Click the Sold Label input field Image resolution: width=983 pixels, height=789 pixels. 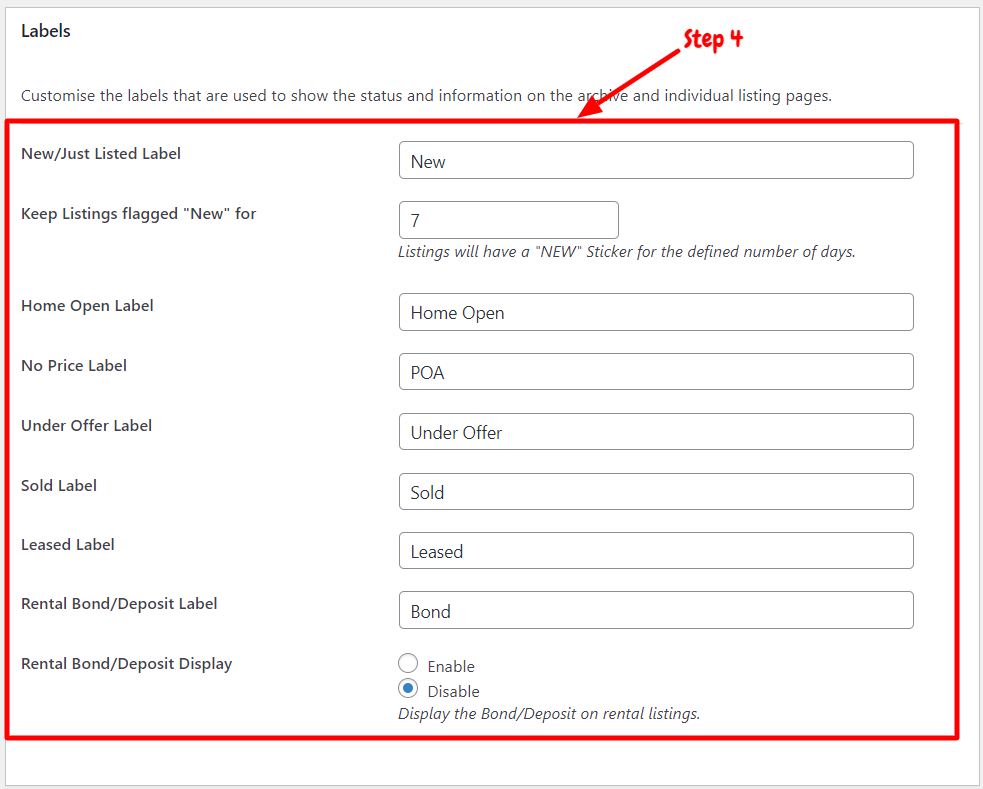click(x=656, y=491)
